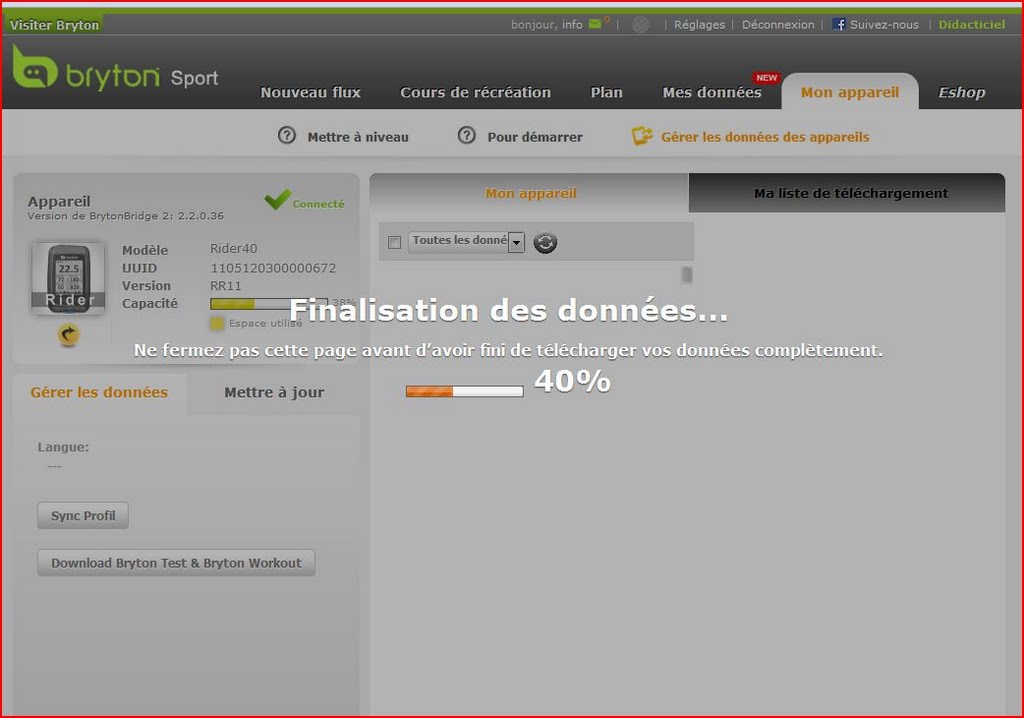The width and height of the screenshot is (1024, 718).
Task: Open the Didacticiel link
Action: pyautogui.click(x=972, y=24)
